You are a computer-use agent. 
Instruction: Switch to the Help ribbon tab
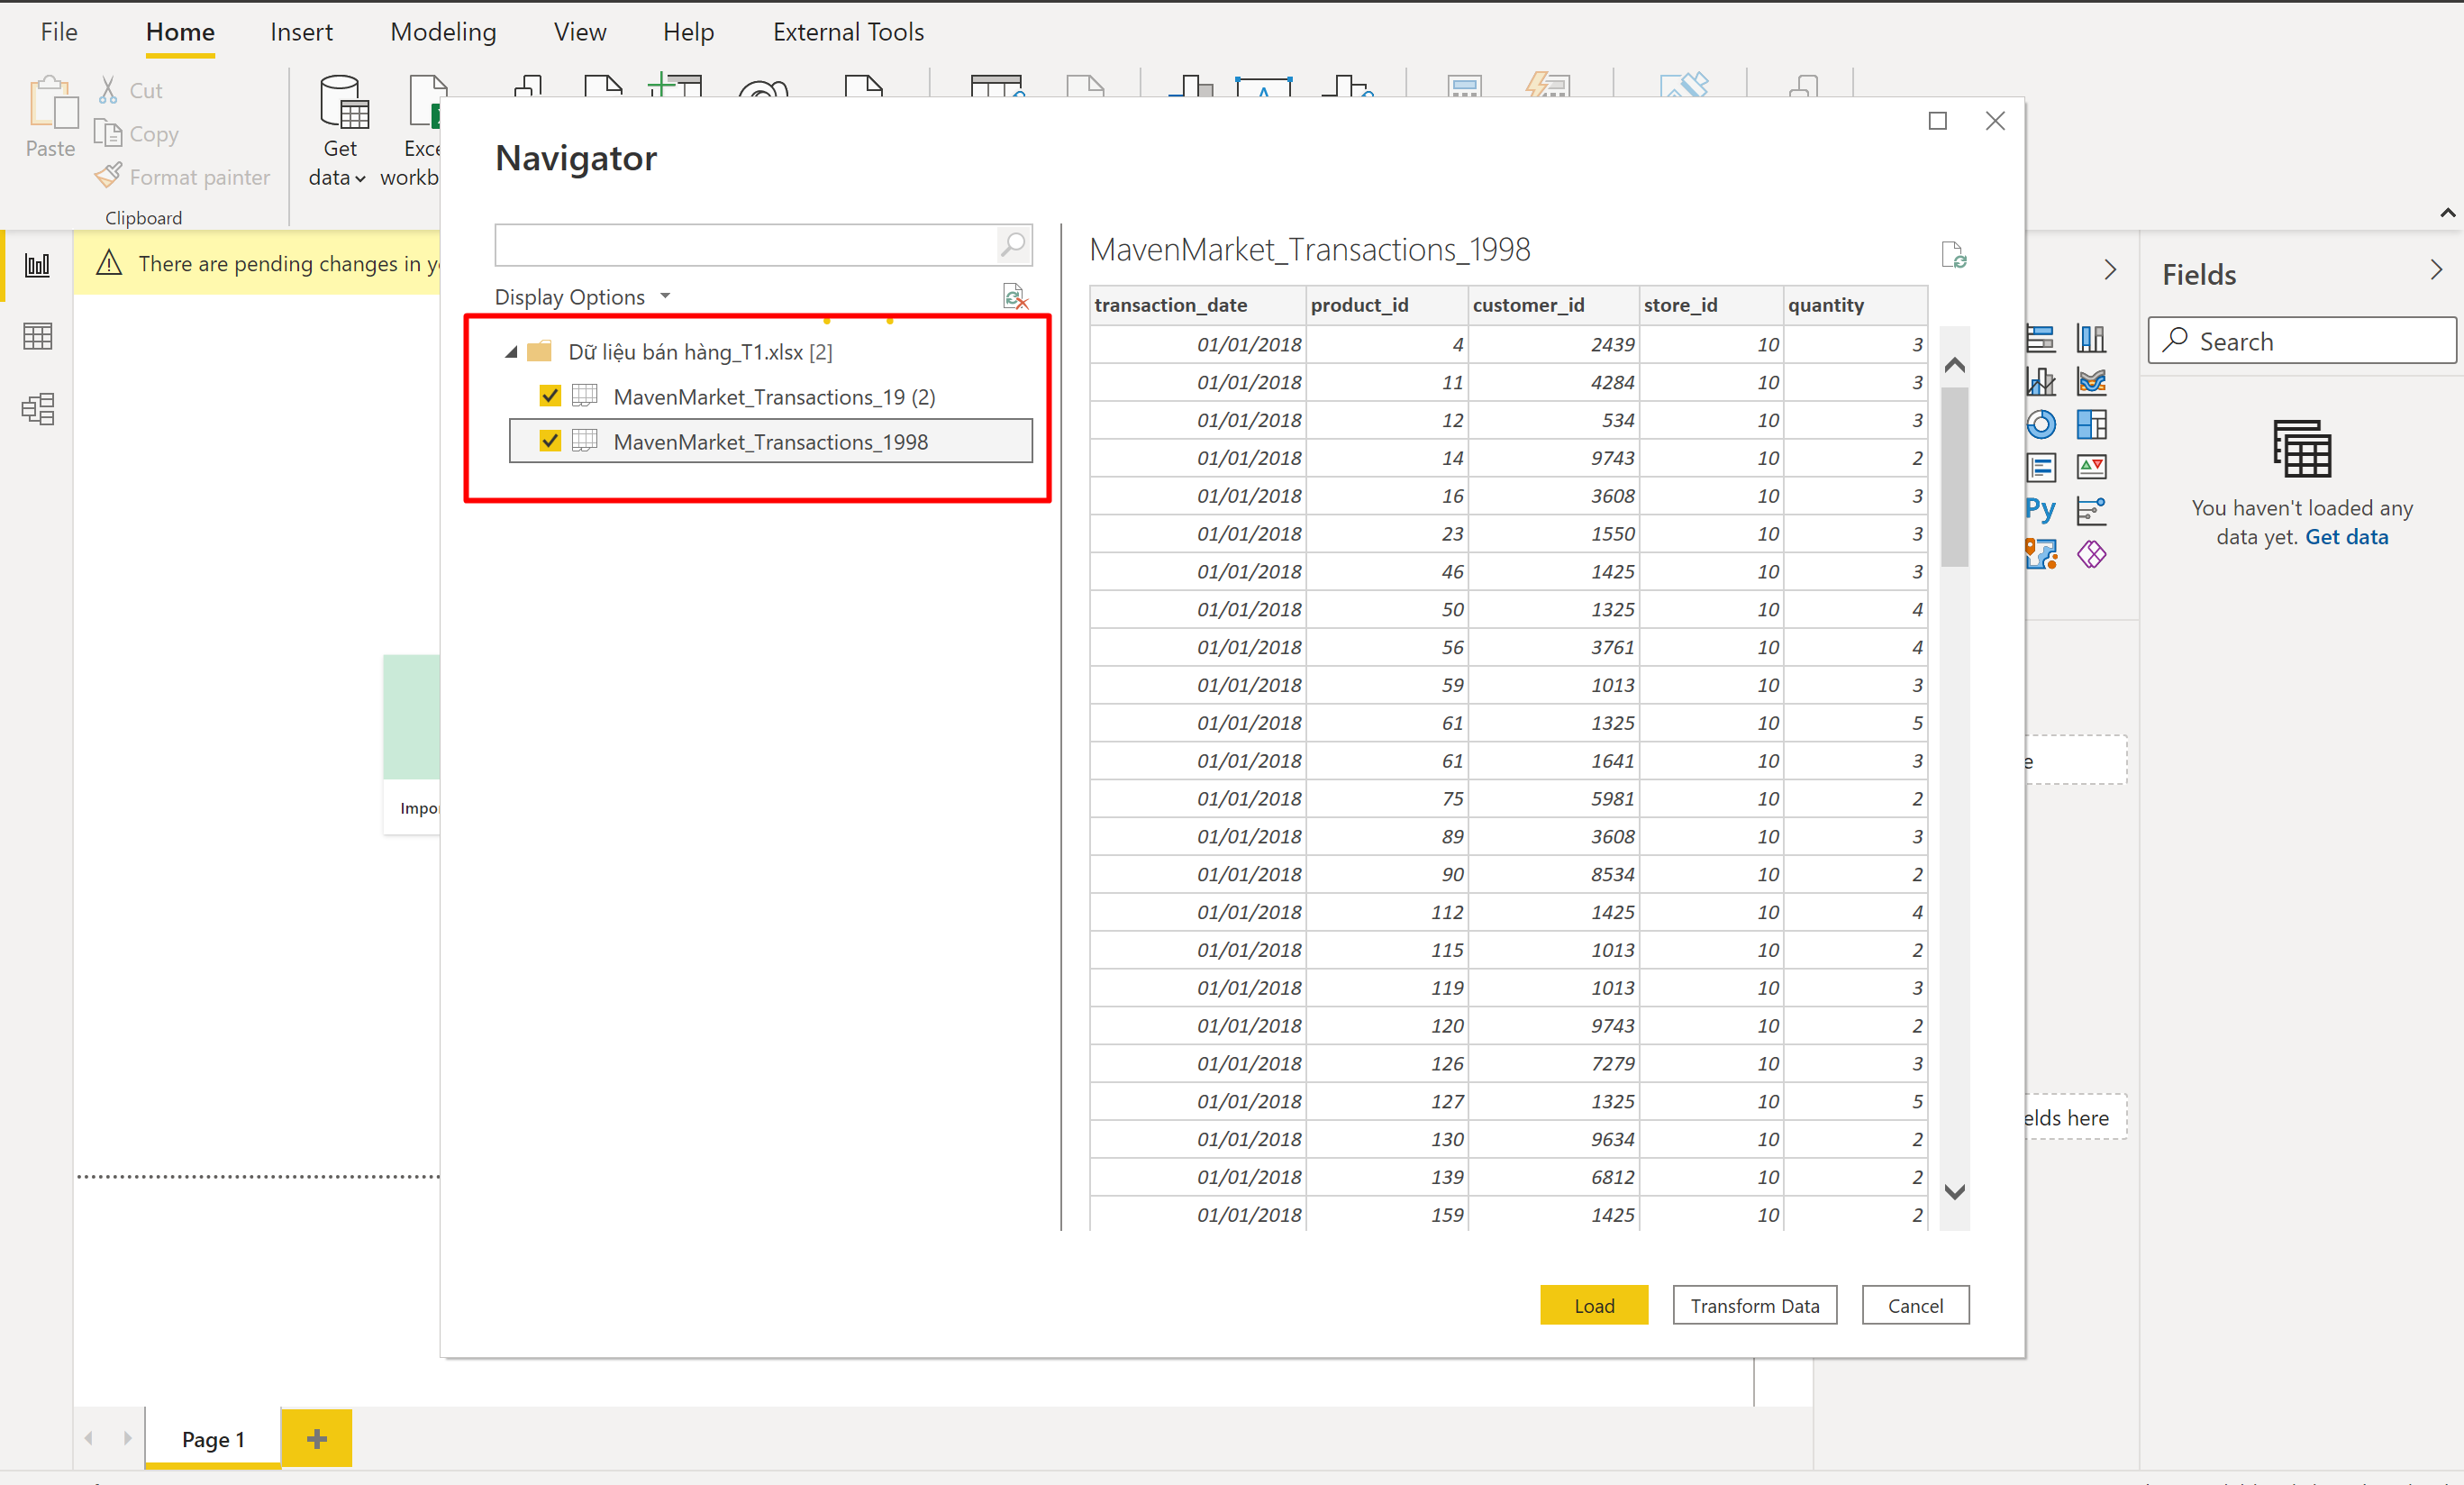pos(688,32)
